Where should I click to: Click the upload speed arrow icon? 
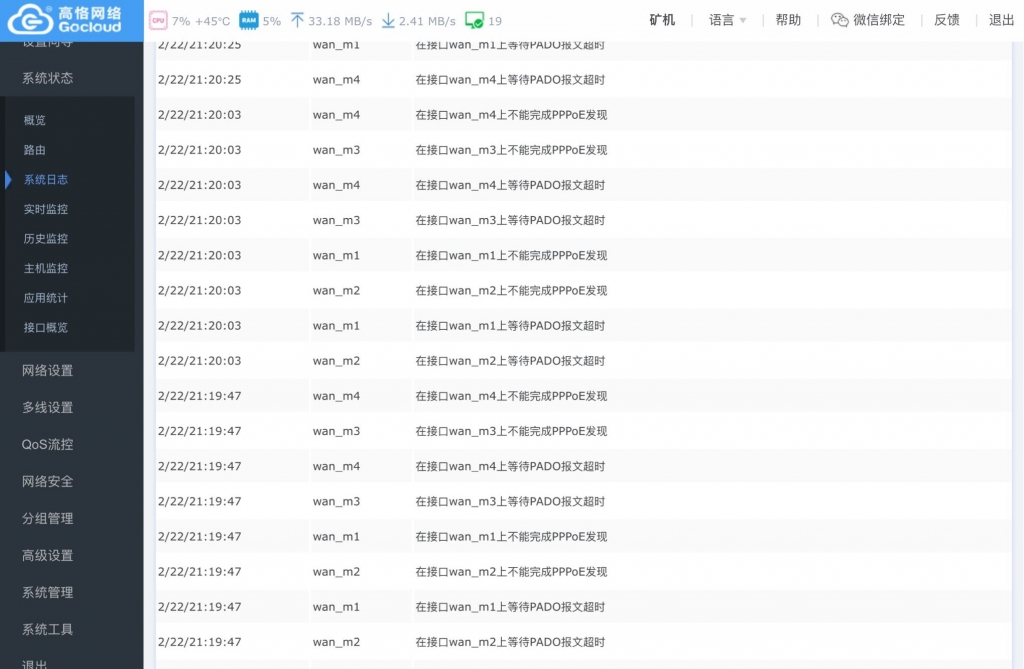click(x=297, y=20)
